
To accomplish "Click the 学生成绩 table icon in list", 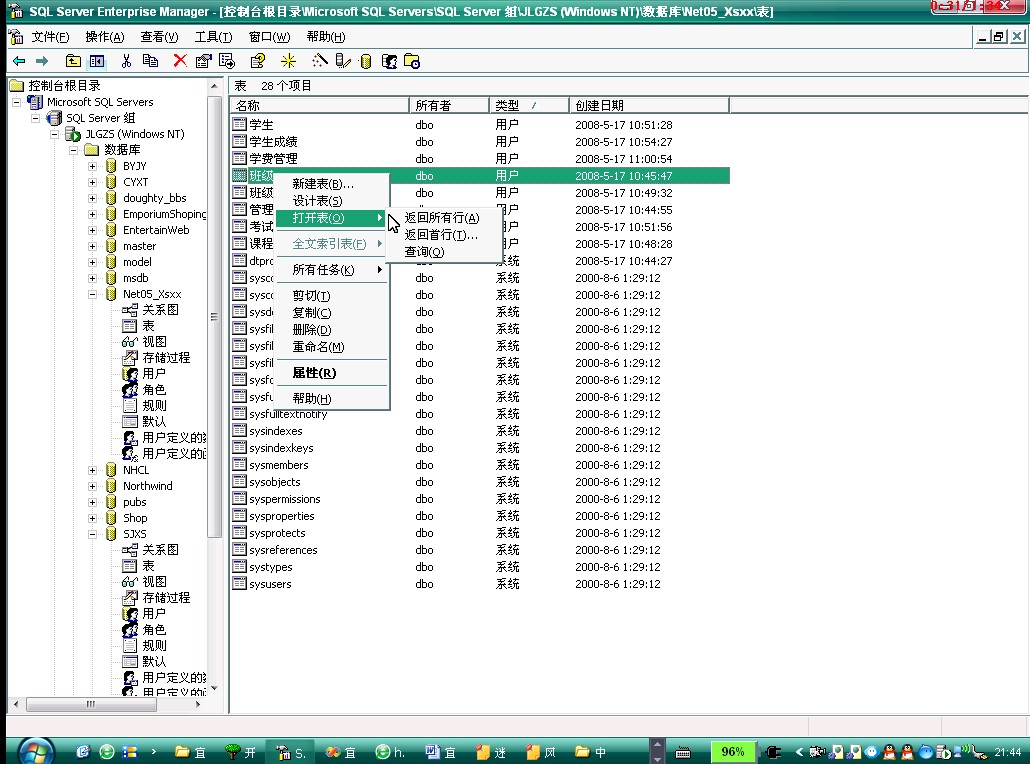I will click(240, 141).
